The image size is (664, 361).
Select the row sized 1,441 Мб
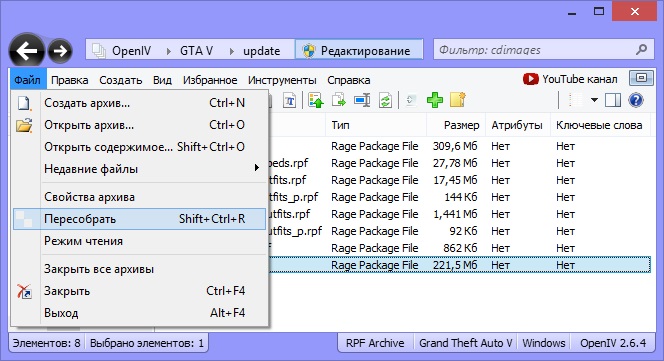coord(459,214)
